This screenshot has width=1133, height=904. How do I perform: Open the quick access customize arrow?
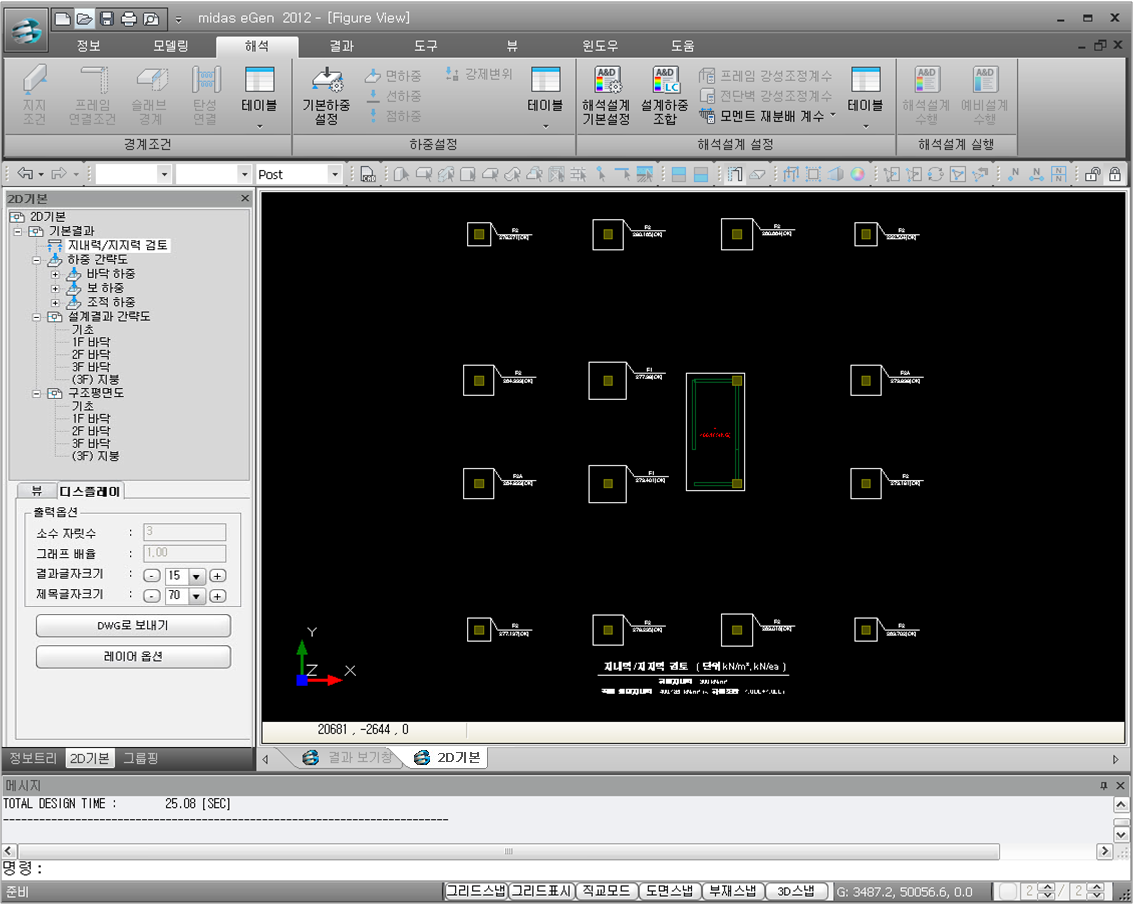tap(178, 20)
